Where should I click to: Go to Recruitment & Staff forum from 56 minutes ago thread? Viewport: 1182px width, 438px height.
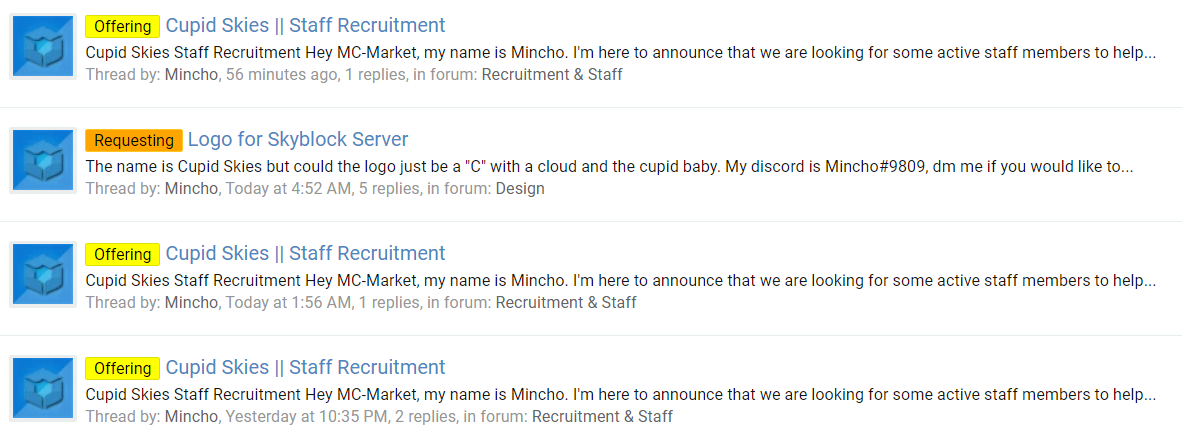[552, 75]
